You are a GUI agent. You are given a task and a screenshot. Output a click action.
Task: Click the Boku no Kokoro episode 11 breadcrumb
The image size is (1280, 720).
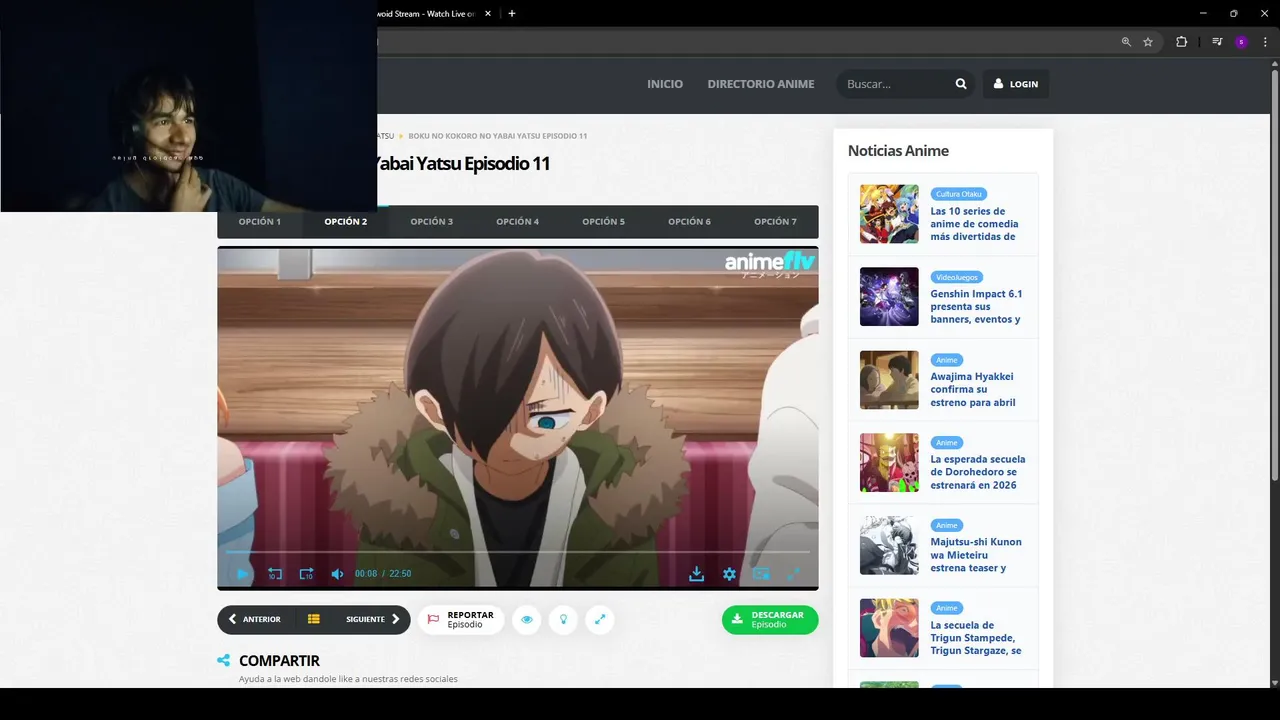pyautogui.click(x=498, y=136)
